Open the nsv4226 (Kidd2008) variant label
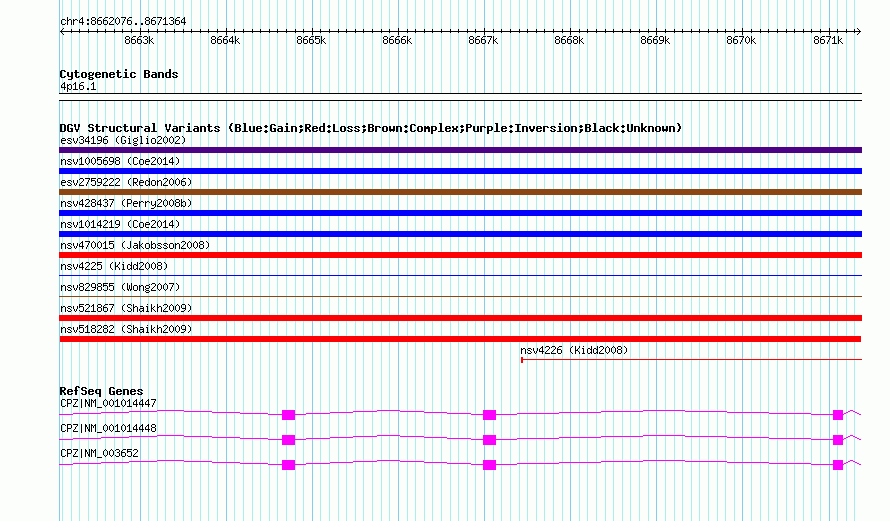Image resolution: width=890 pixels, height=521 pixels. click(x=574, y=350)
